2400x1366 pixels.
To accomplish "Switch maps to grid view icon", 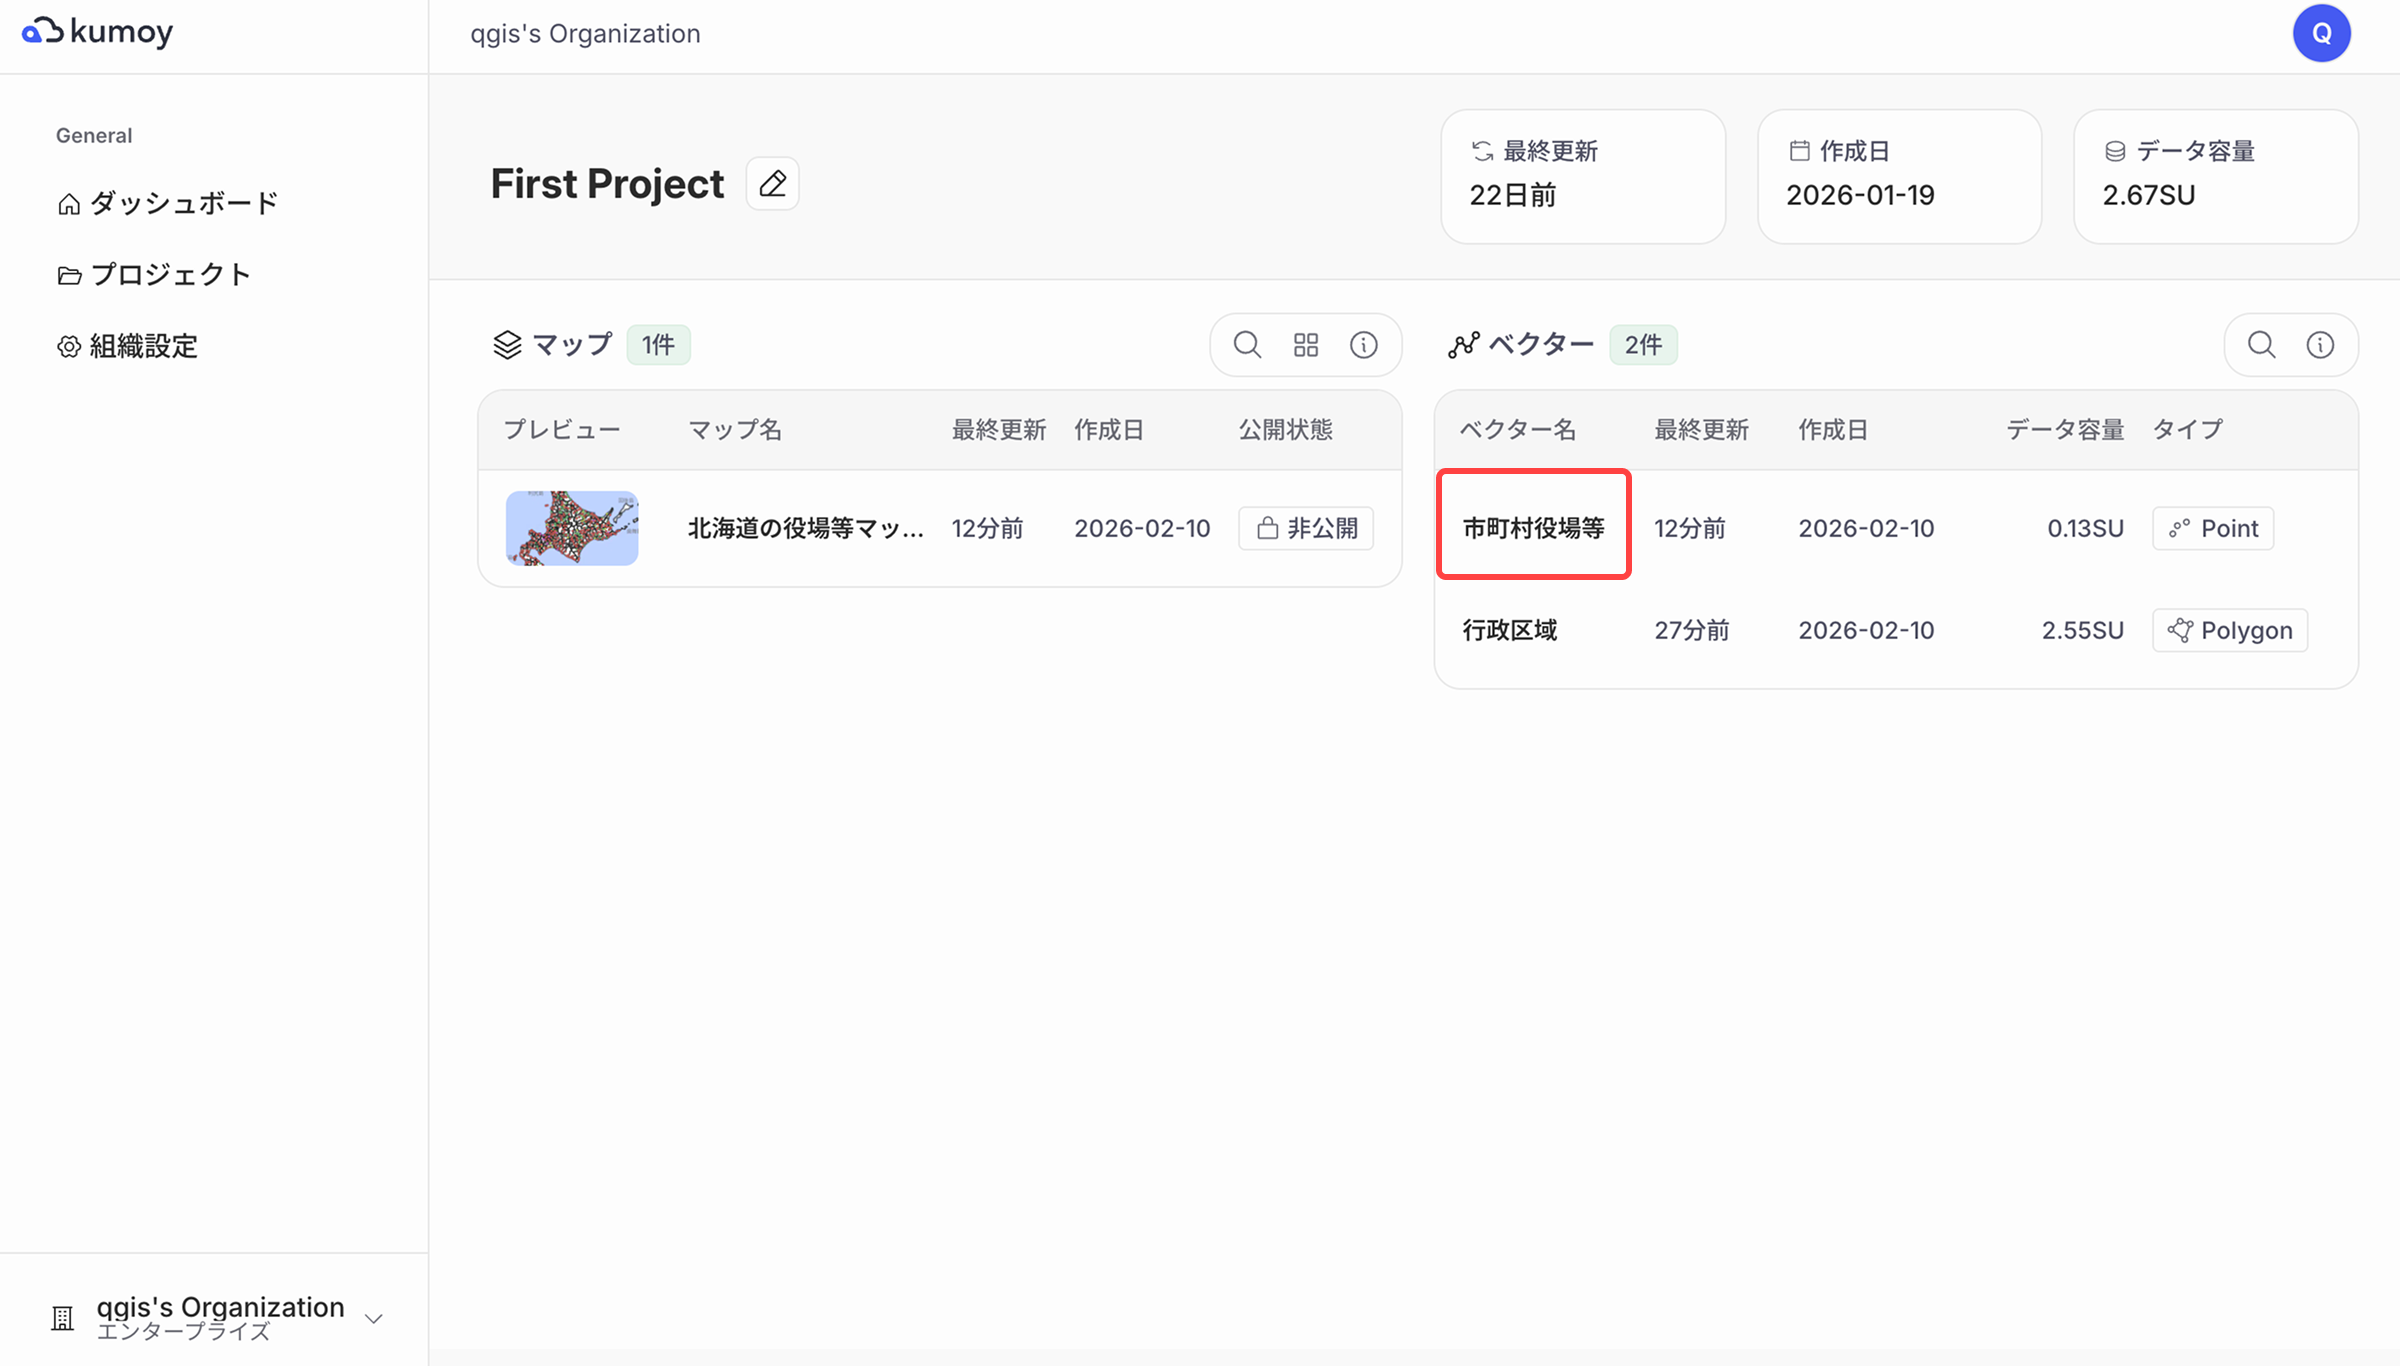I will click(x=1306, y=345).
